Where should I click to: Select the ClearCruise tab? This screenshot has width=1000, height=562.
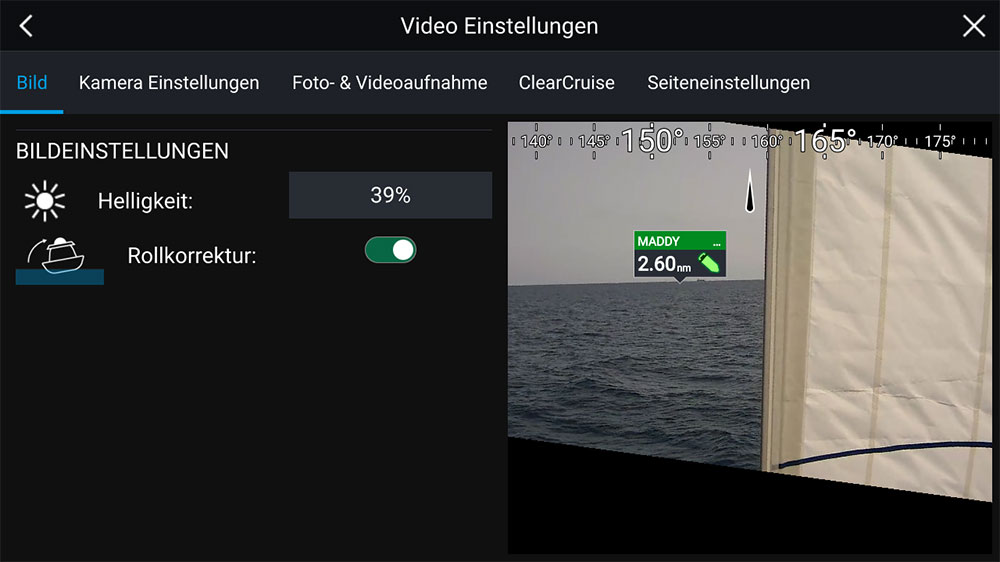(566, 83)
